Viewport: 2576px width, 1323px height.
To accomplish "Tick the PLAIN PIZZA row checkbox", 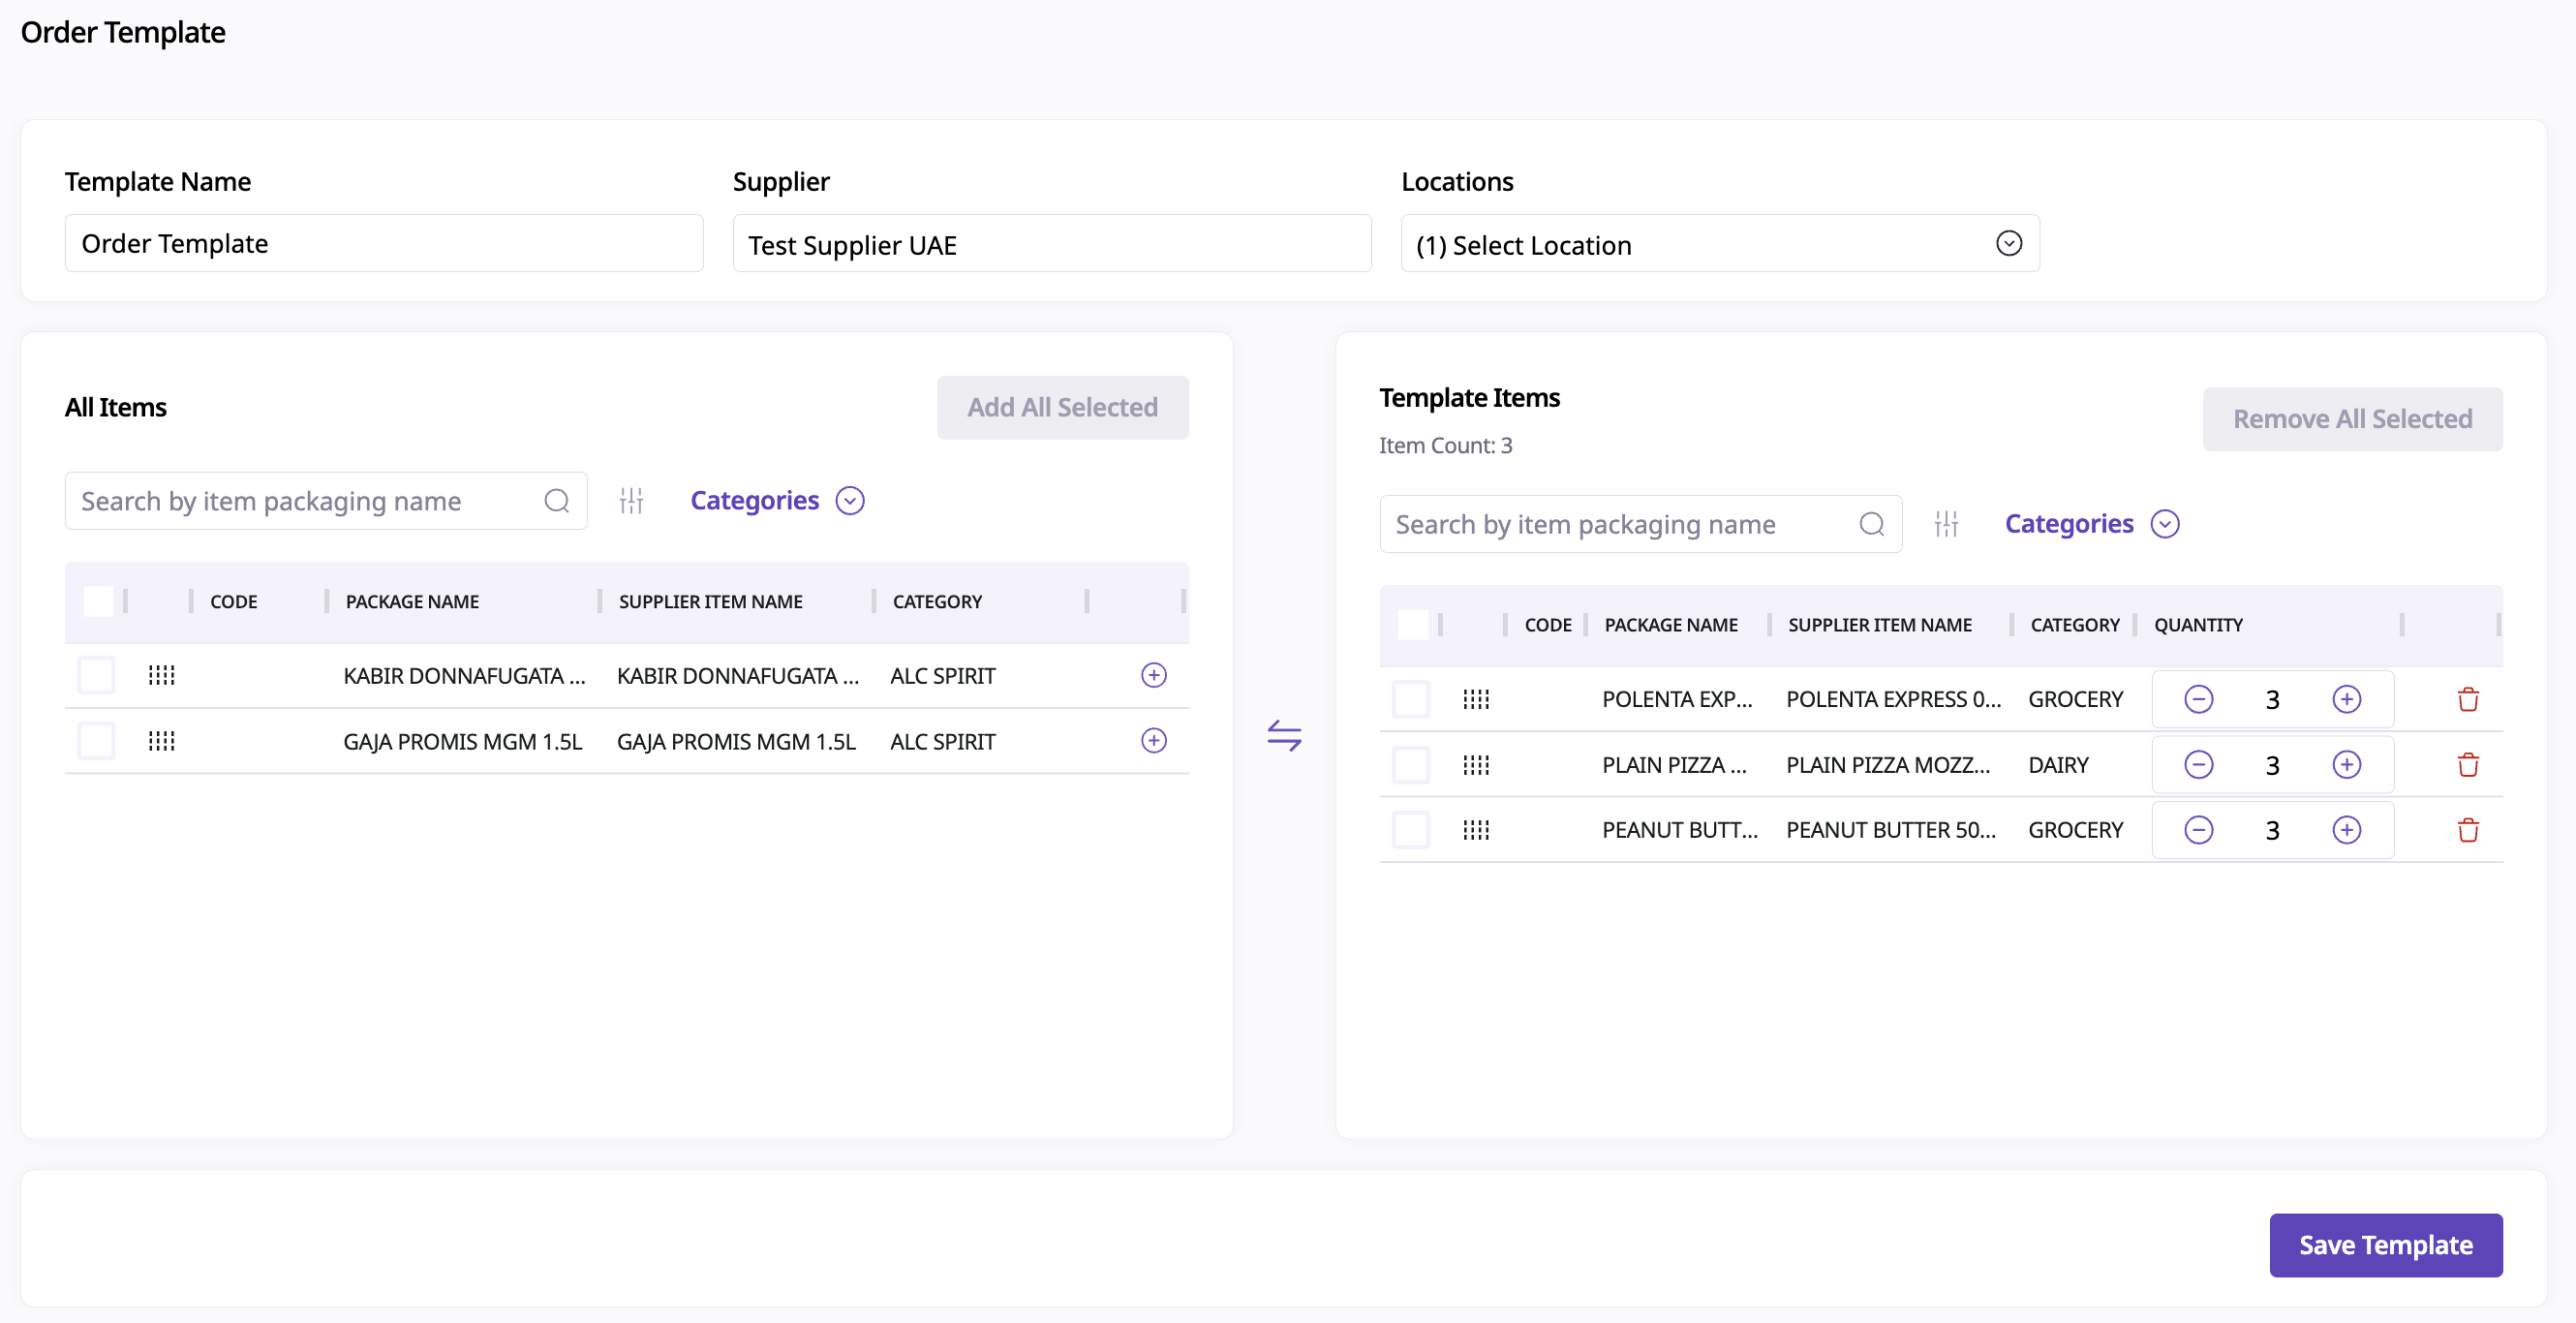I will click(x=1411, y=765).
